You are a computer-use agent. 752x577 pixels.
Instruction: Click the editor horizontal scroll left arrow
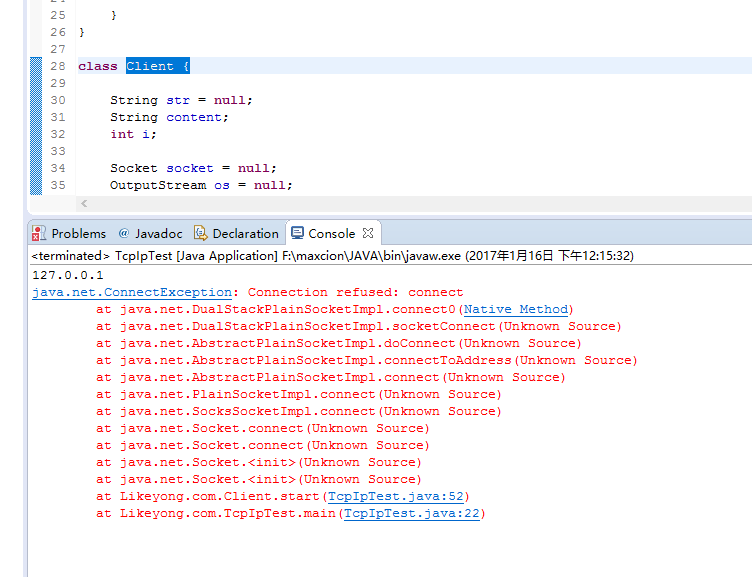84,203
